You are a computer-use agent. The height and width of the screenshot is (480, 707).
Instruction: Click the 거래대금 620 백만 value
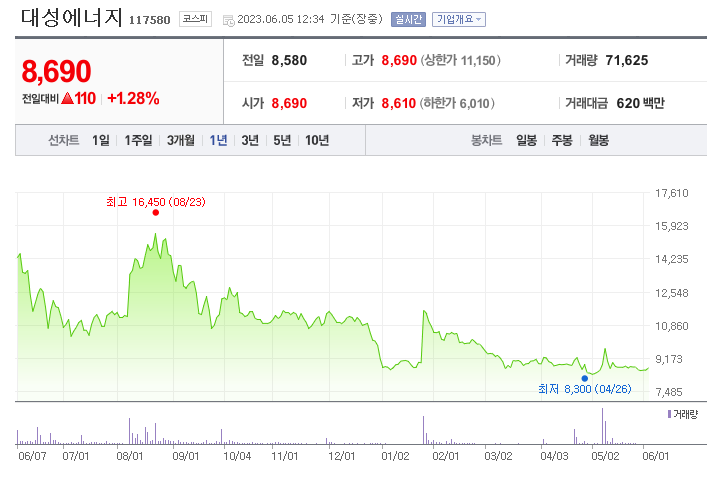click(x=640, y=104)
